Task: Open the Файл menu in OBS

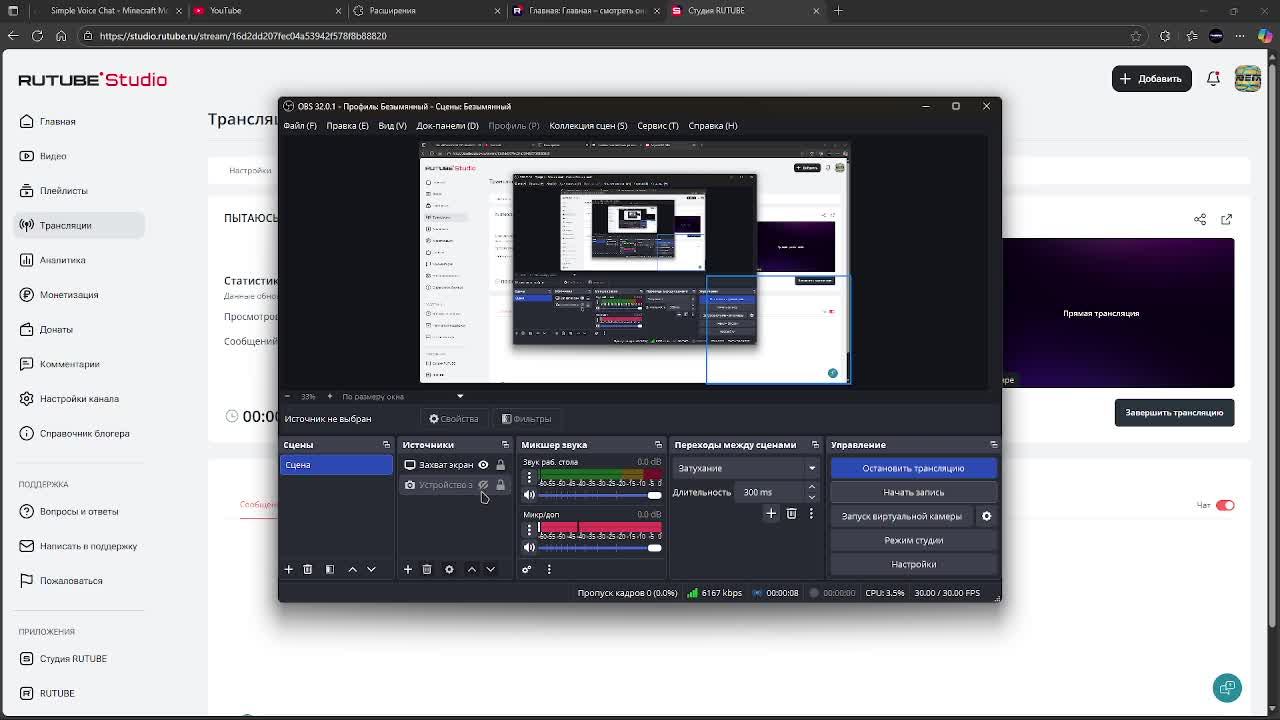Action: pos(300,126)
